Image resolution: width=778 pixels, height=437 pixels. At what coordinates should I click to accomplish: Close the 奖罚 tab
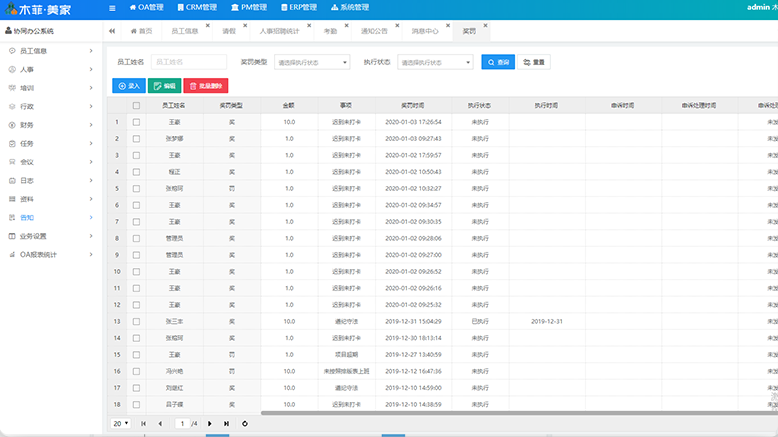point(486,25)
